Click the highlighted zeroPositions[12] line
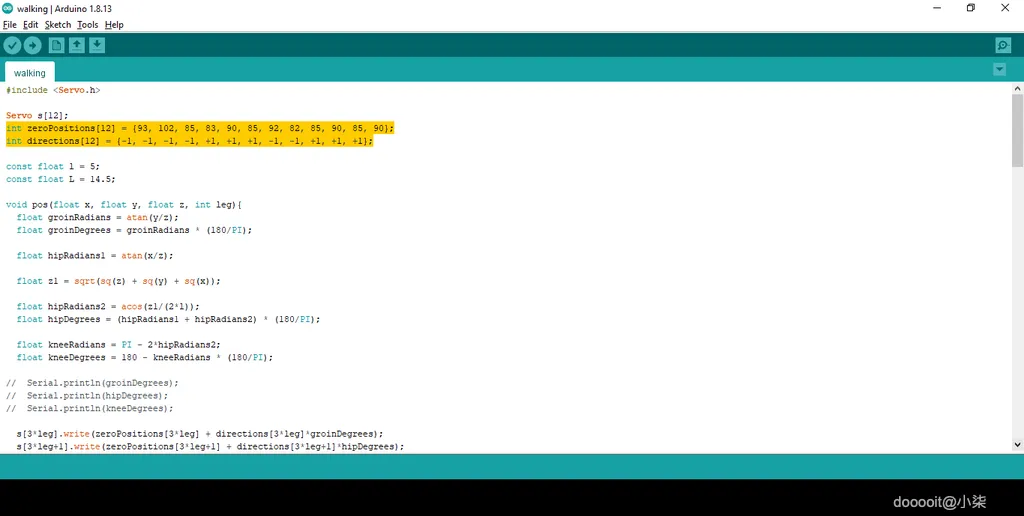The width and height of the screenshot is (1024, 516). [x=200, y=128]
